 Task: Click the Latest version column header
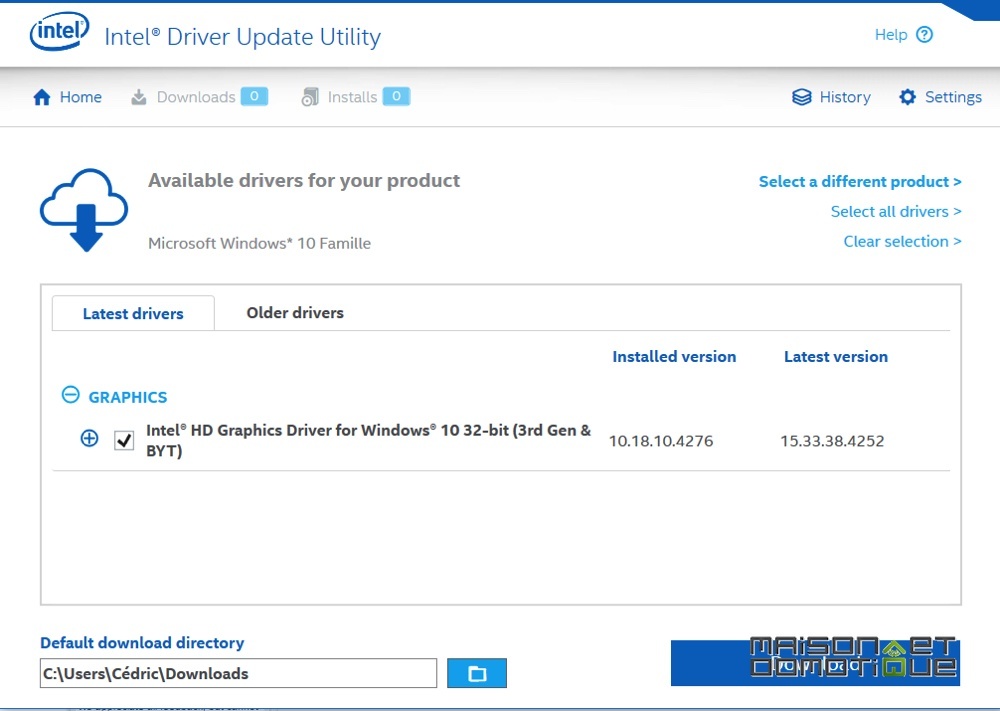835,356
